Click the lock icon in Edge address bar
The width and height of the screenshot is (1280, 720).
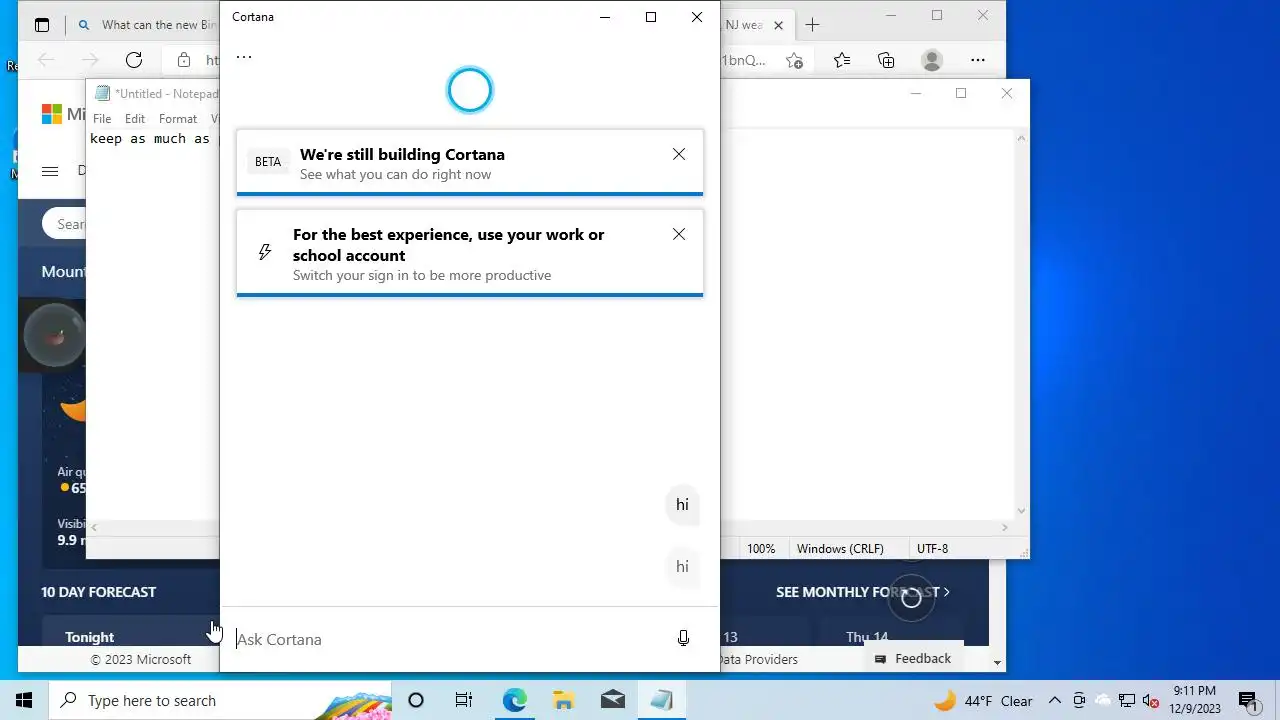point(184,60)
